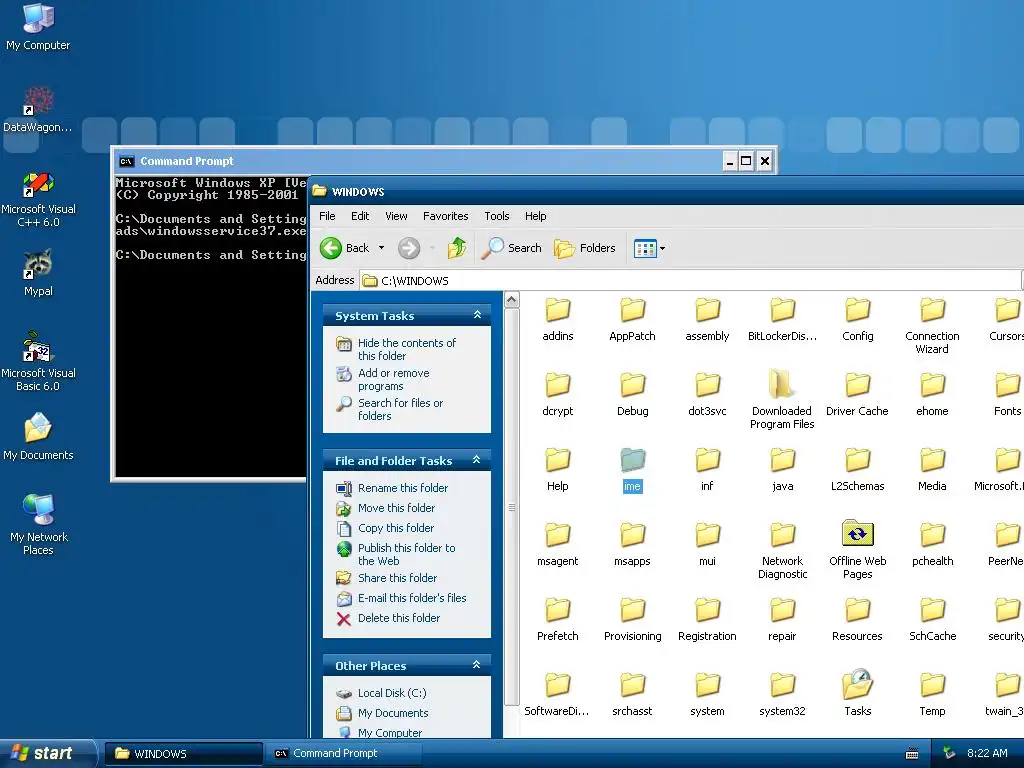Select the addins folder
1024x768 pixels.
coord(558,319)
